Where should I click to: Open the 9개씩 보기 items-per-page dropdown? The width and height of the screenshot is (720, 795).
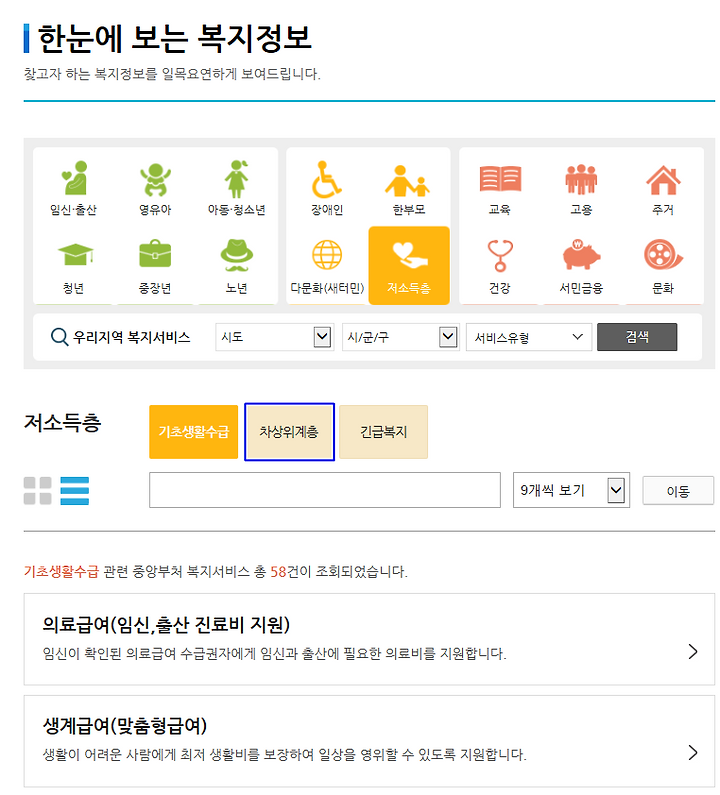[x=571, y=490]
